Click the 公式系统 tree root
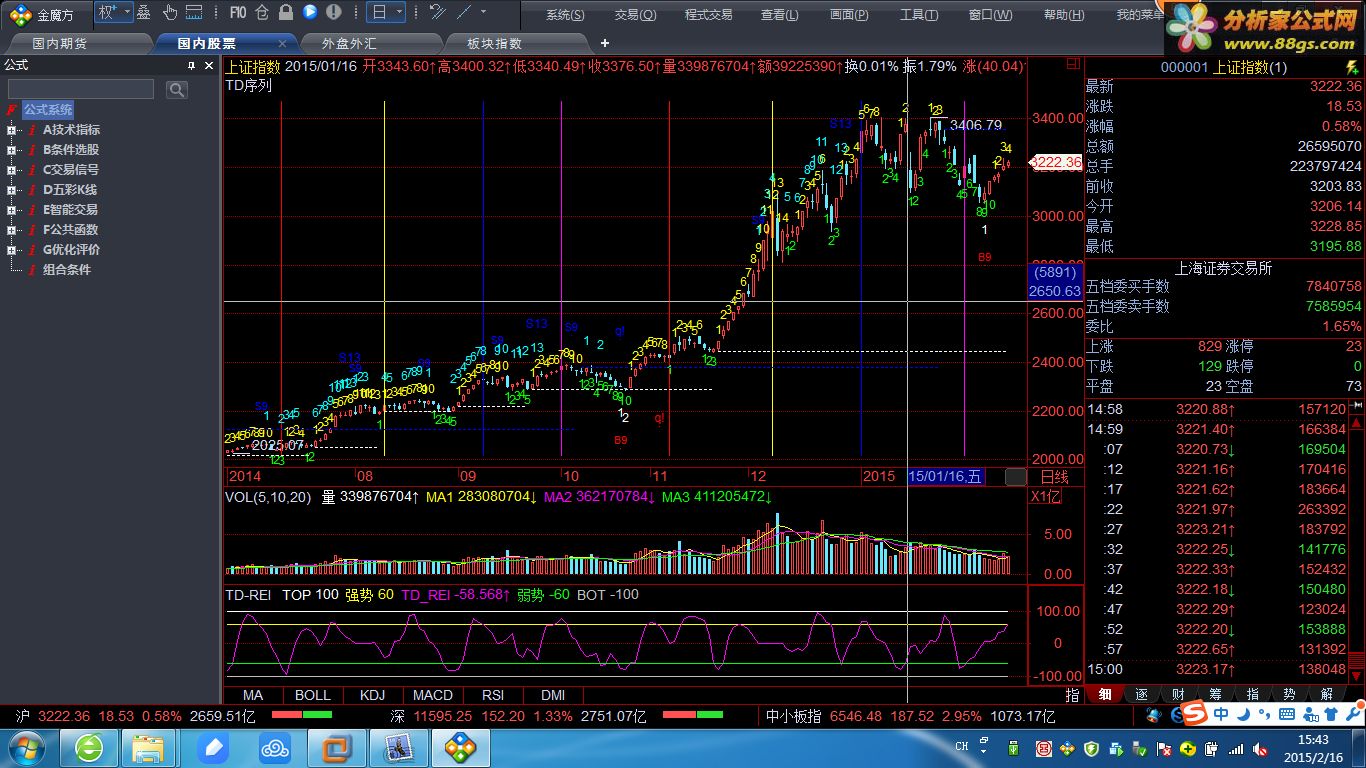The height and width of the screenshot is (768, 1366). [x=48, y=110]
